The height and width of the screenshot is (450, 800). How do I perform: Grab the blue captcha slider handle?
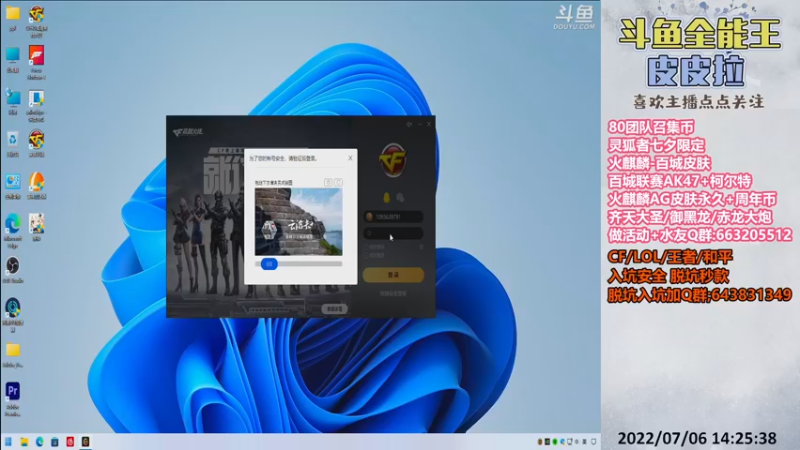point(269,264)
